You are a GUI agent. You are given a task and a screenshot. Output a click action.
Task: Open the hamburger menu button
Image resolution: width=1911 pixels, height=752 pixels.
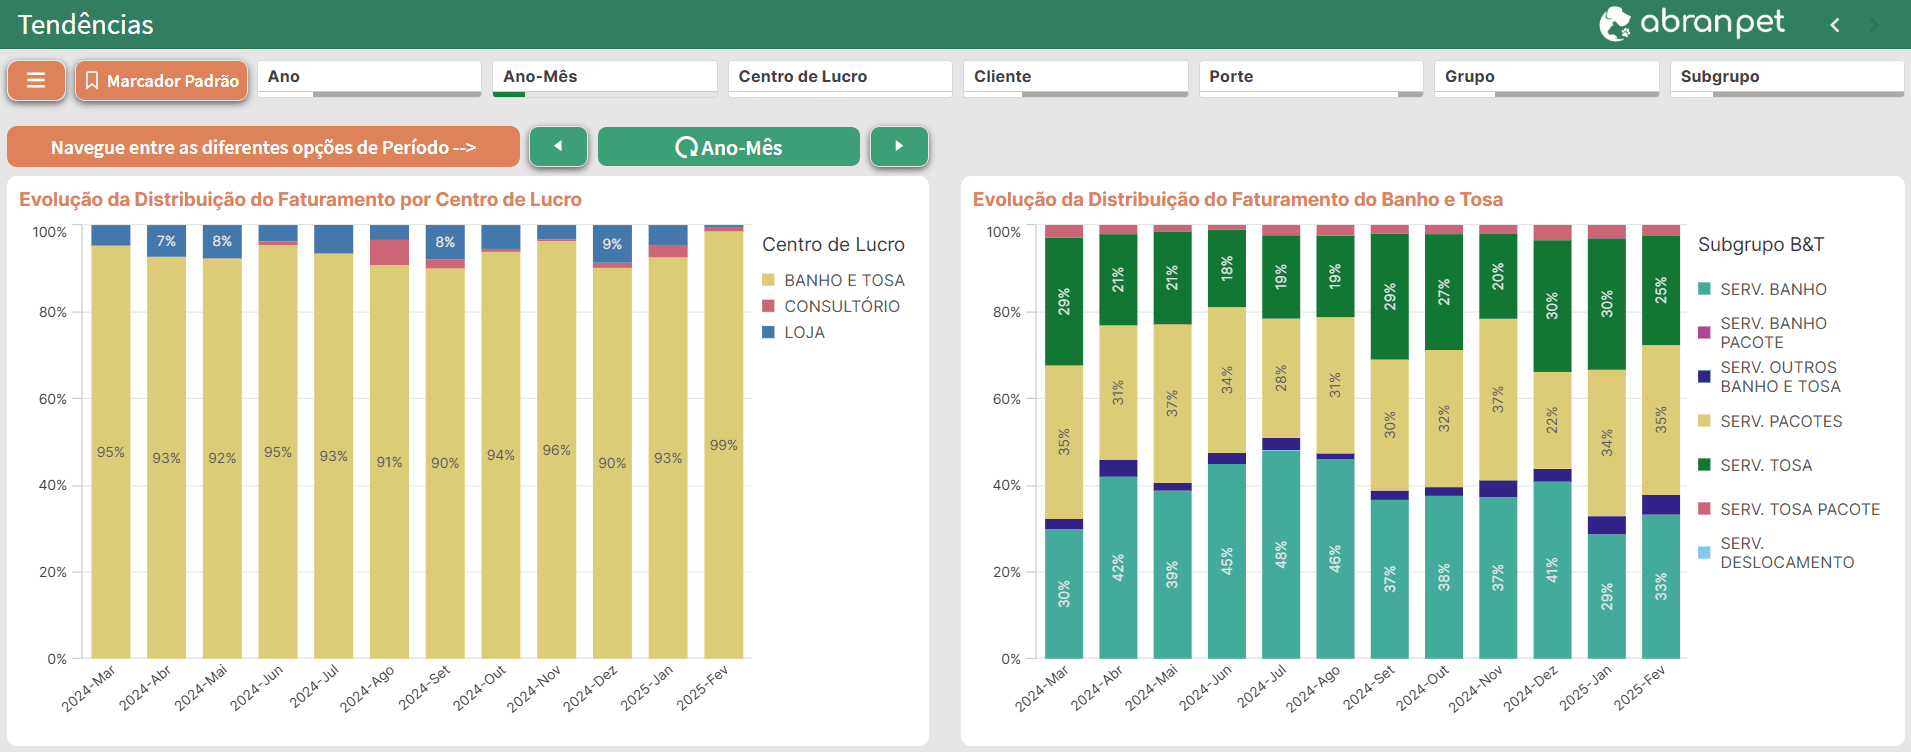36,80
